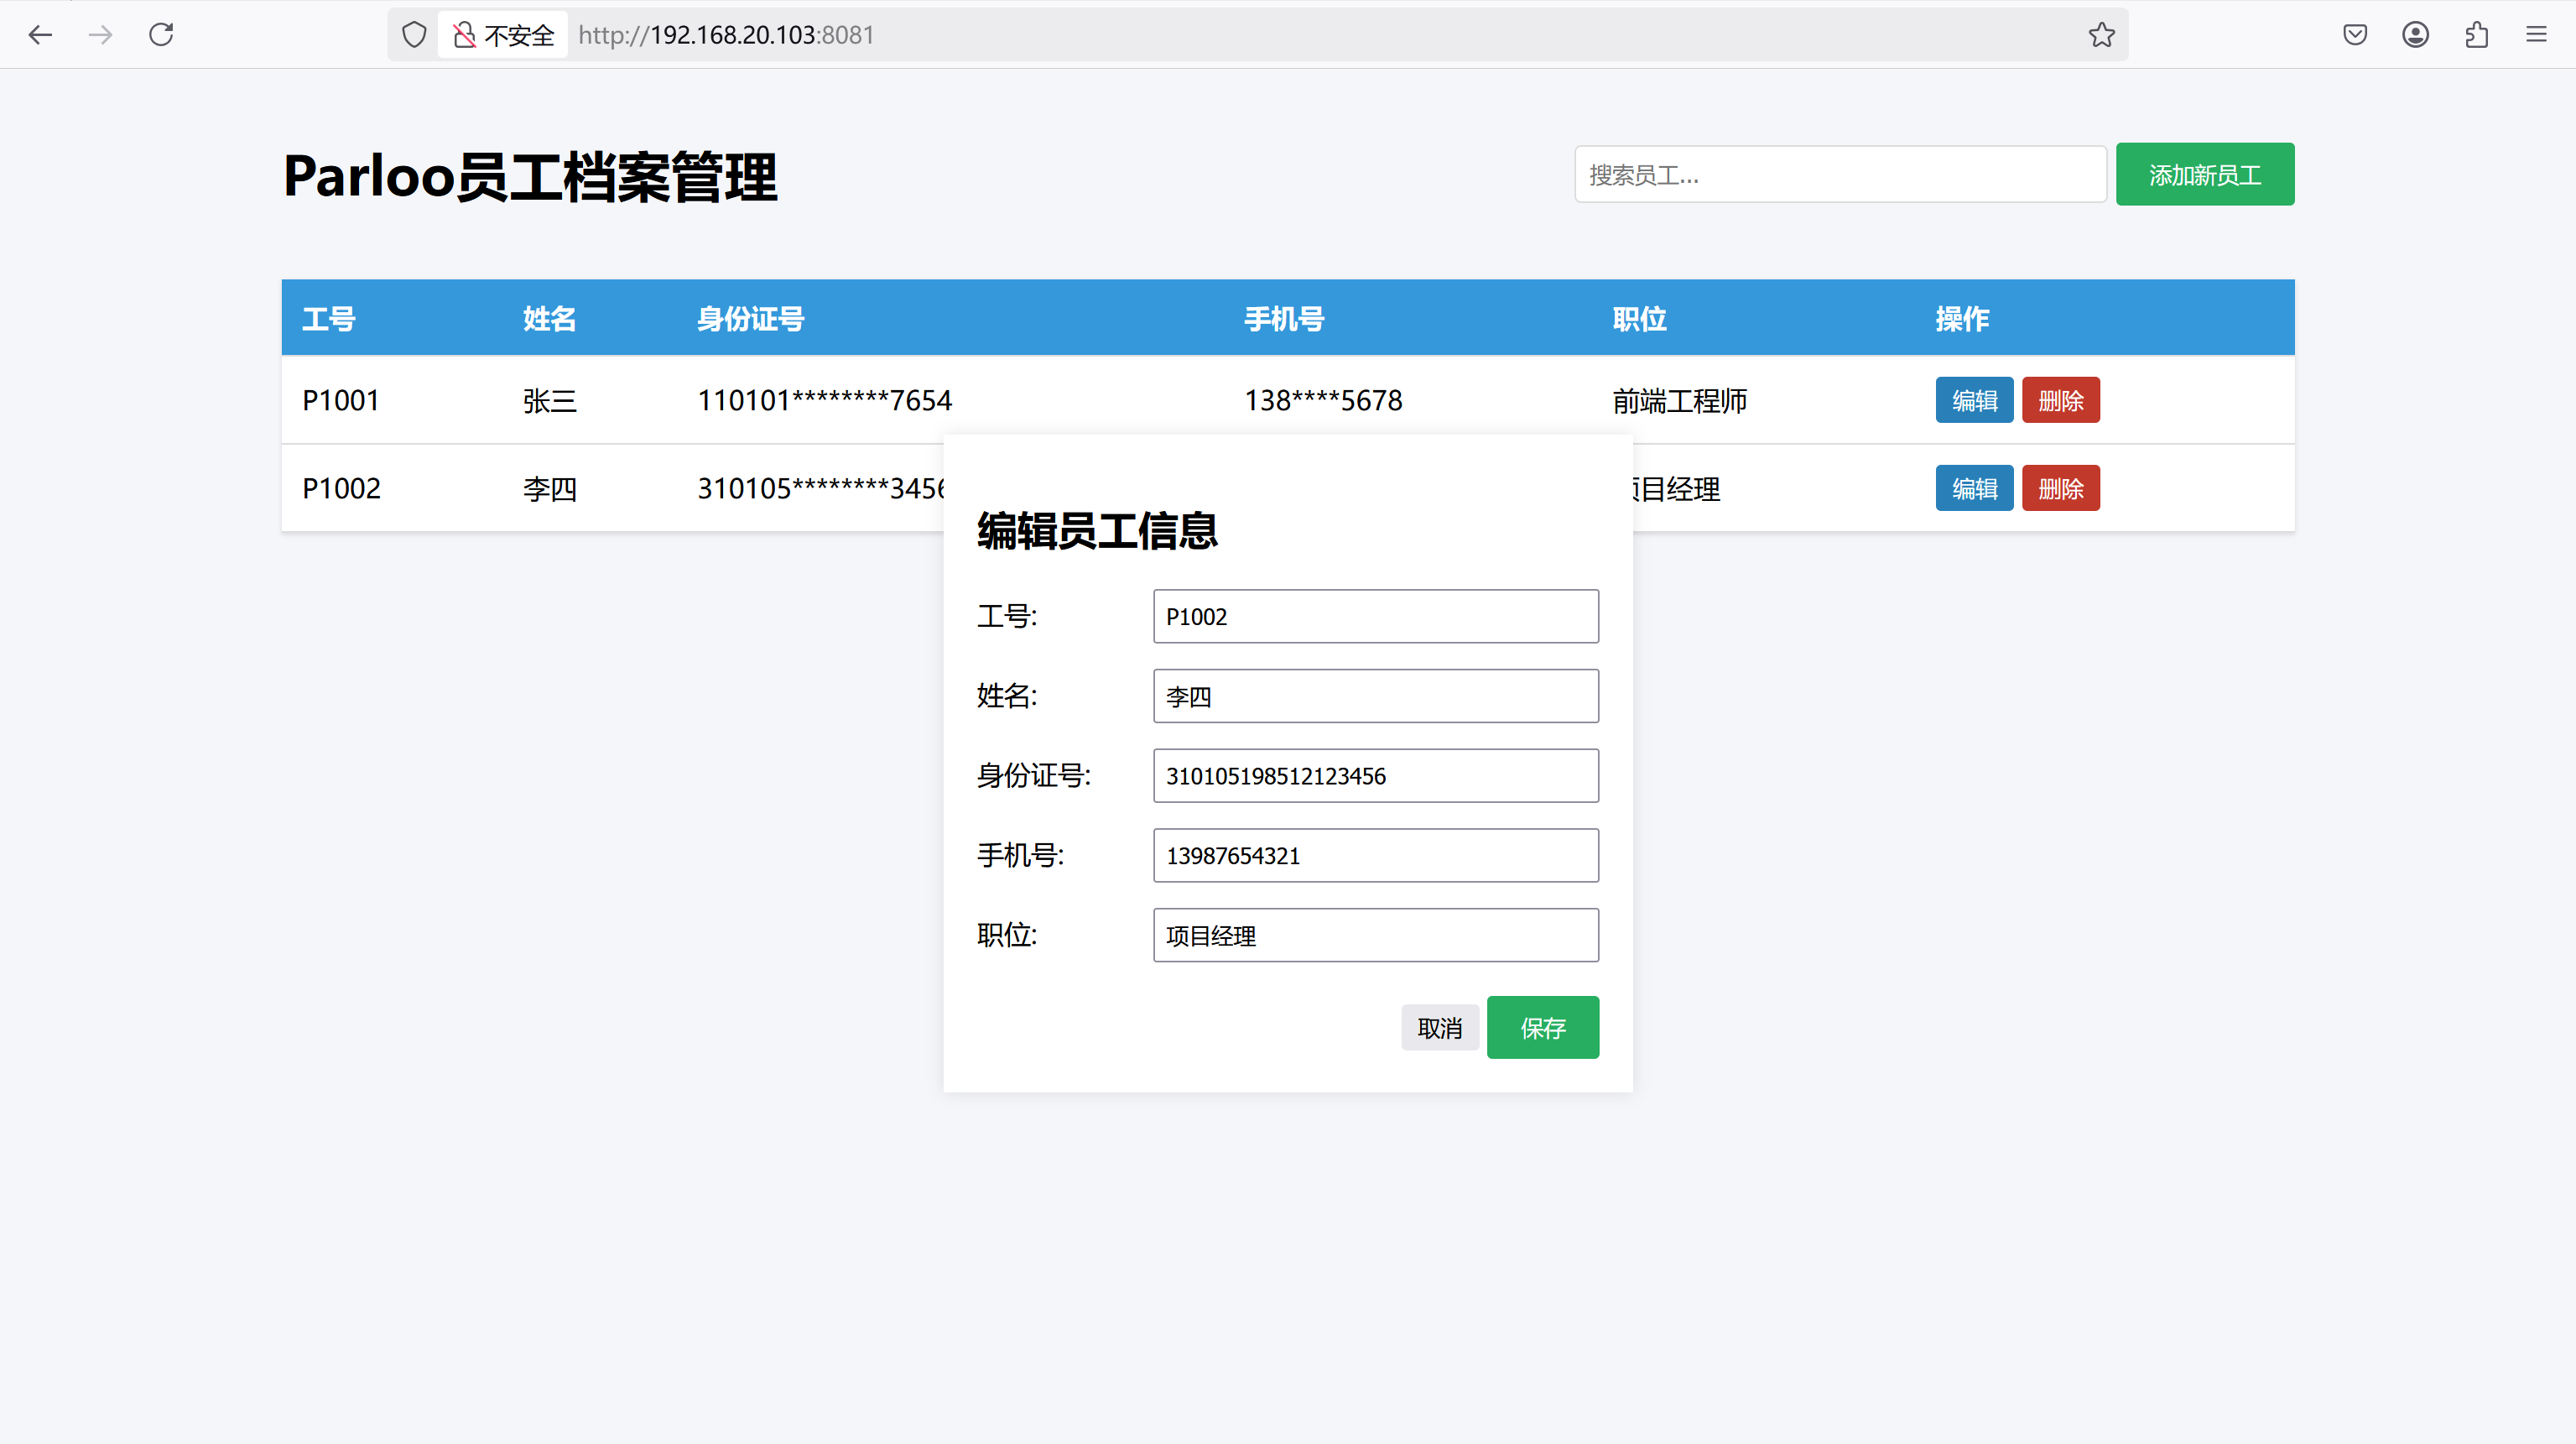Click the 姓名 column header
The image size is (2576, 1444).
pos(550,318)
